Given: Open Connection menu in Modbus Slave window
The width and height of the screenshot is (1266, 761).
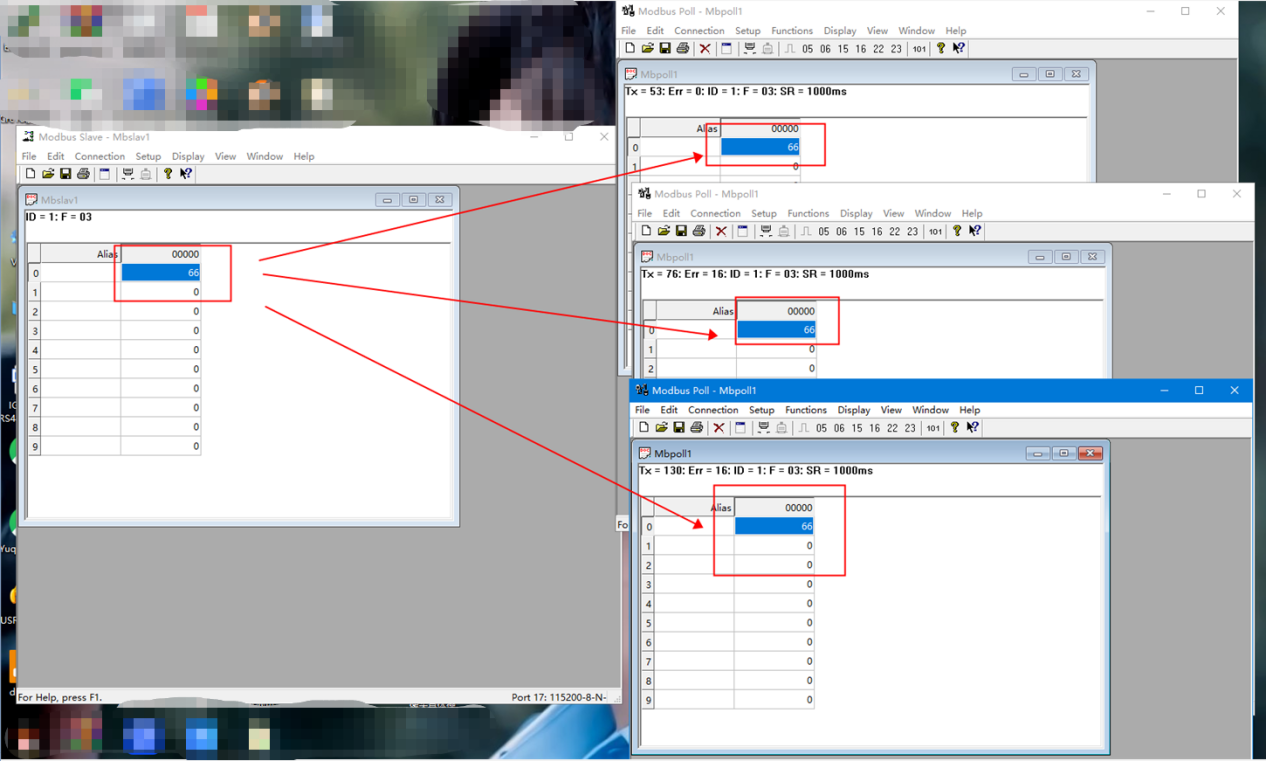Looking at the screenshot, I should (x=99, y=157).
